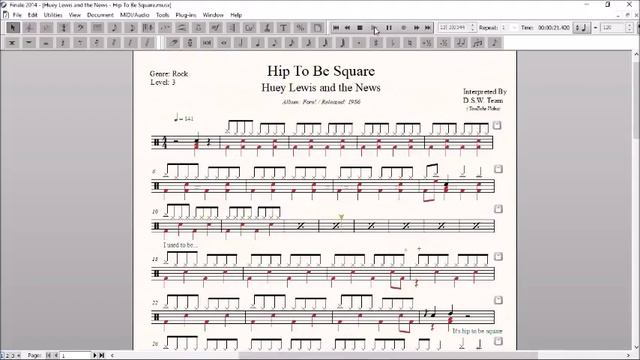The height and width of the screenshot is (360, 640).
Task: Choose the quarter note duration
Action: tap(258, 42)
